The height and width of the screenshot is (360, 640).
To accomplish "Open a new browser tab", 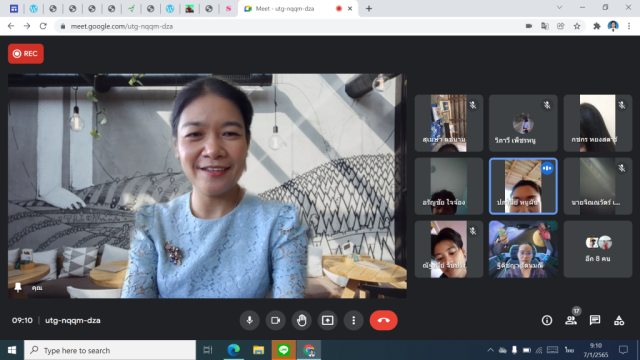I will click(369, 8).
